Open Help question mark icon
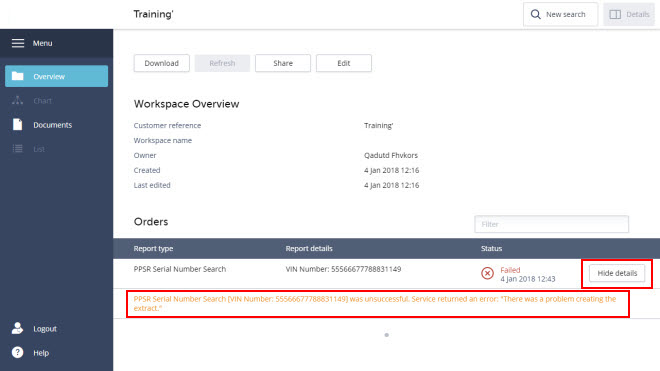Image resolution: width=660 pixels, height=371 pixels. click(x=17, y=352)
